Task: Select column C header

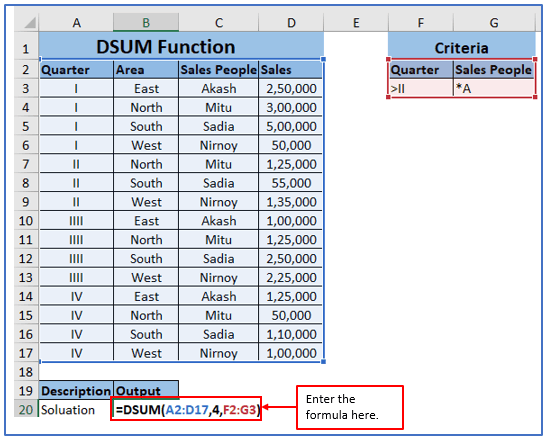Action: tap(218, 23)
